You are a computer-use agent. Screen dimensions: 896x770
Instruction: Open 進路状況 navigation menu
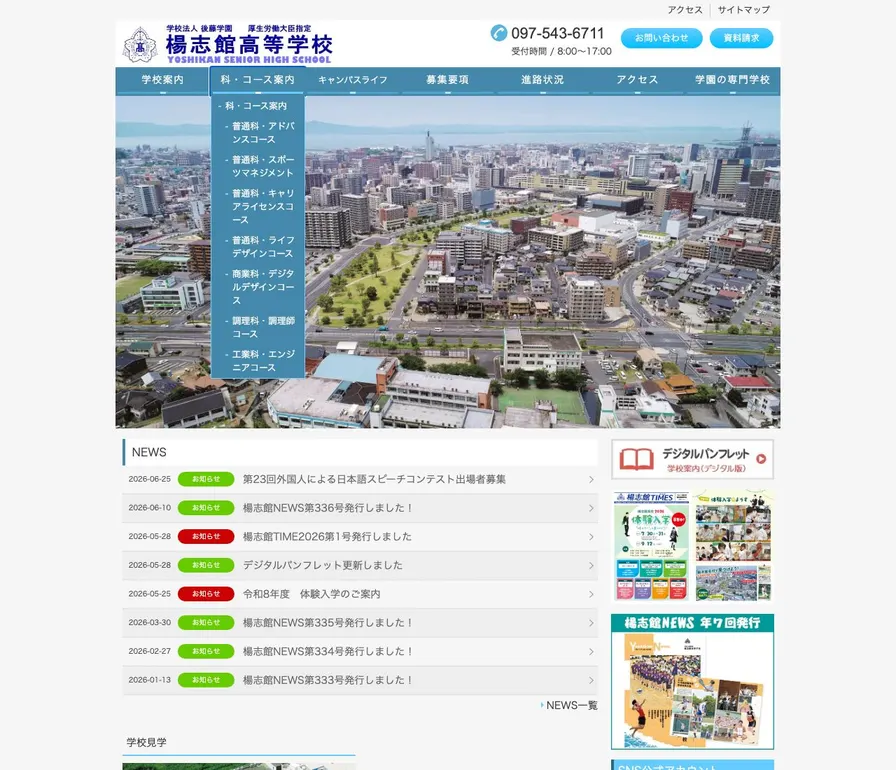(542, 80)
